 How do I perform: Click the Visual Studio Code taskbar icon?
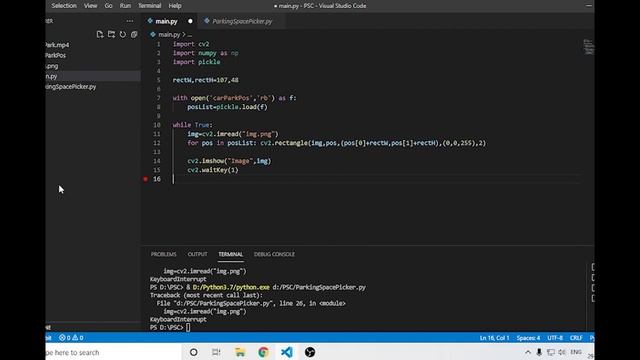pos(287,352)
